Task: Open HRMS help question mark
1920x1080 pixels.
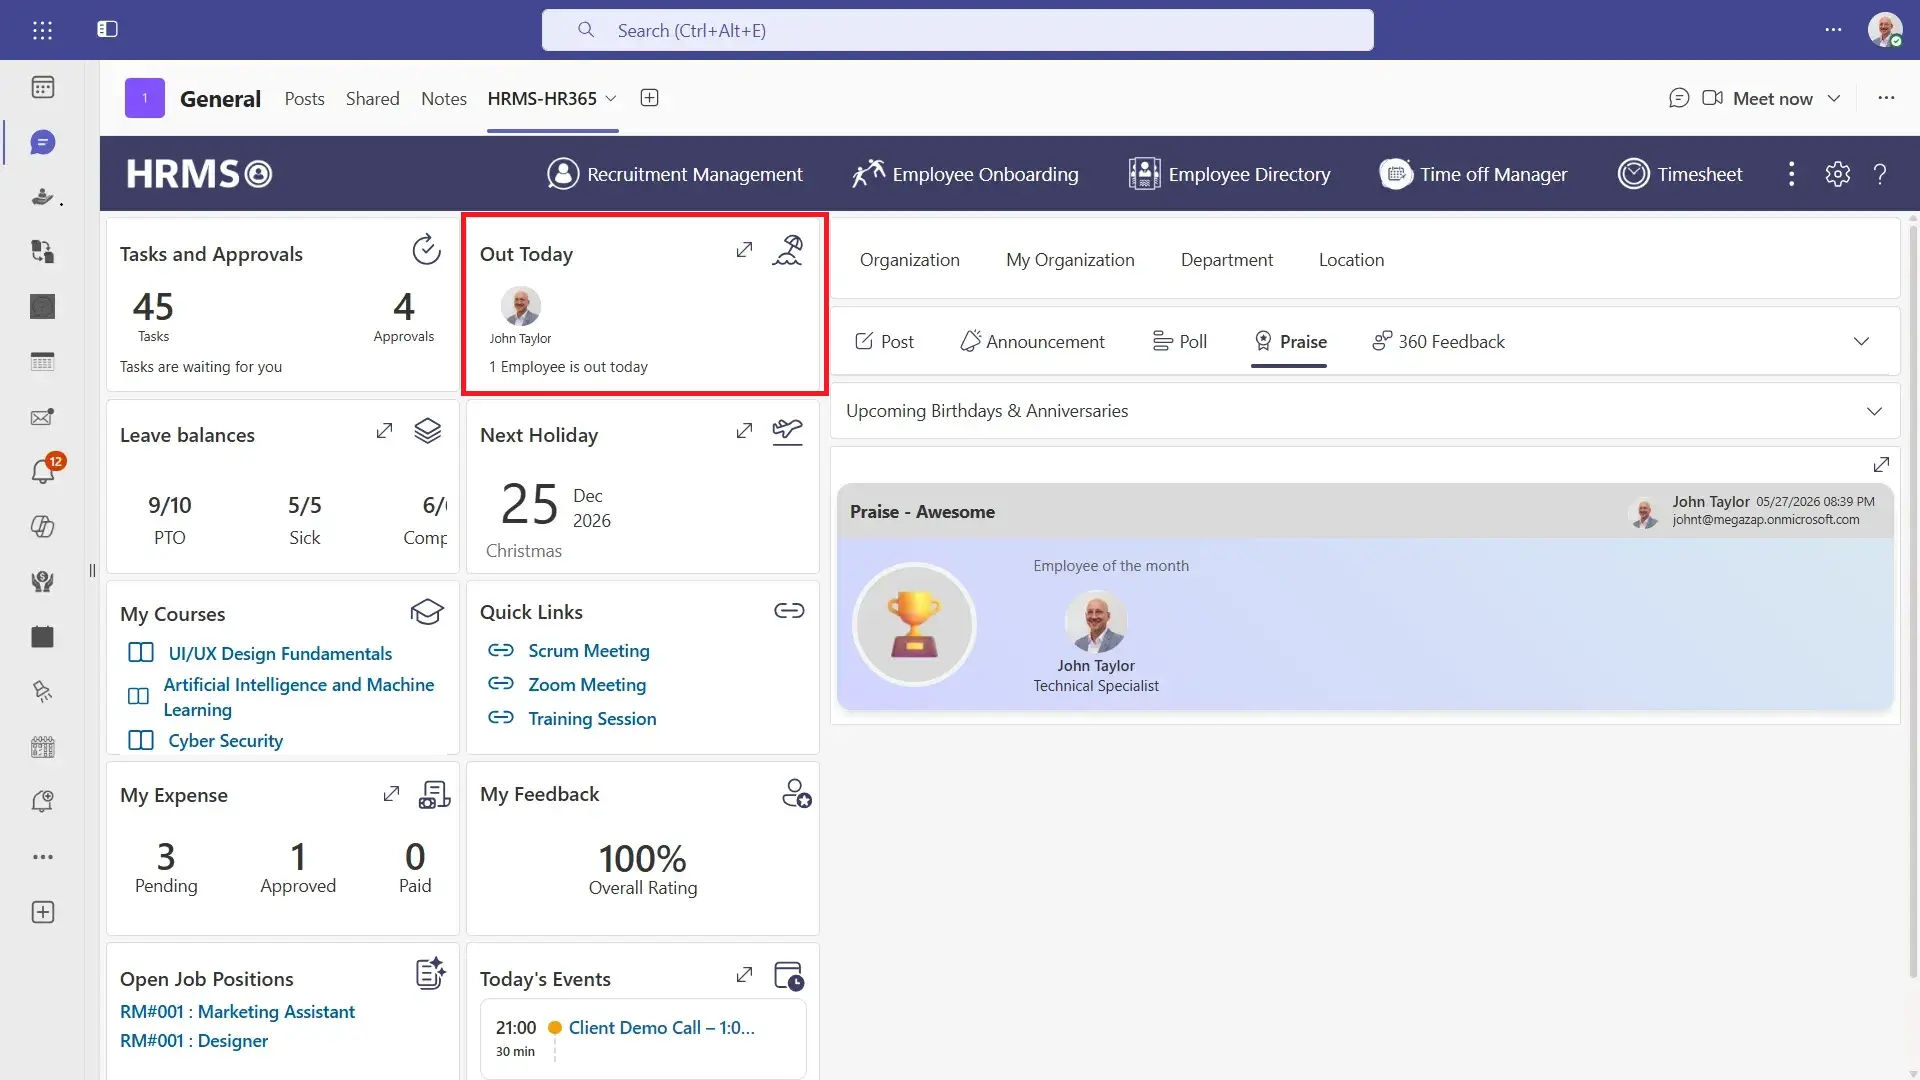Action: pos(1880,174)
